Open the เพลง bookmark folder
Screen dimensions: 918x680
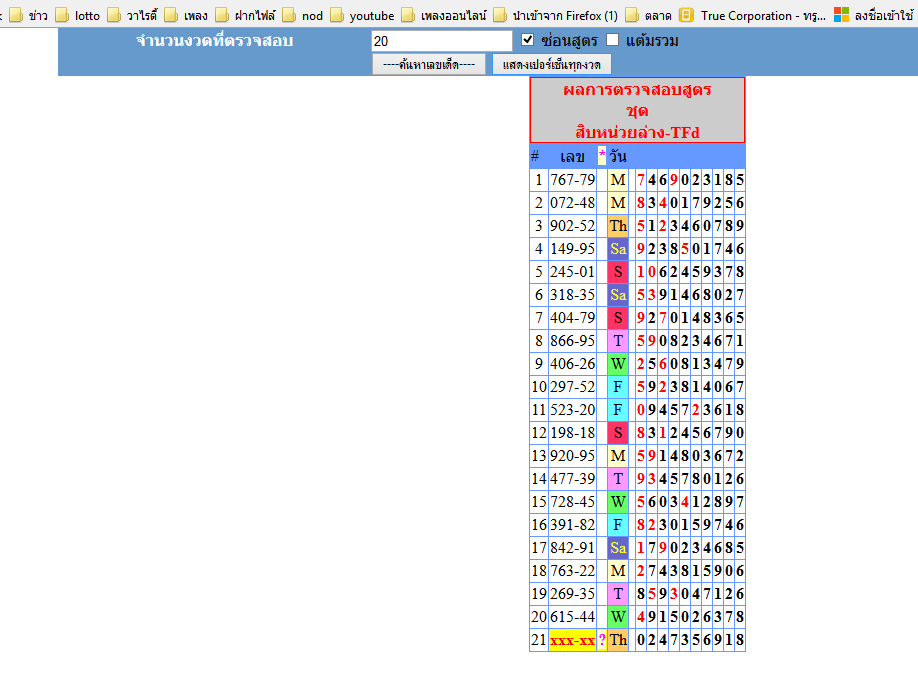pos(186,15)
